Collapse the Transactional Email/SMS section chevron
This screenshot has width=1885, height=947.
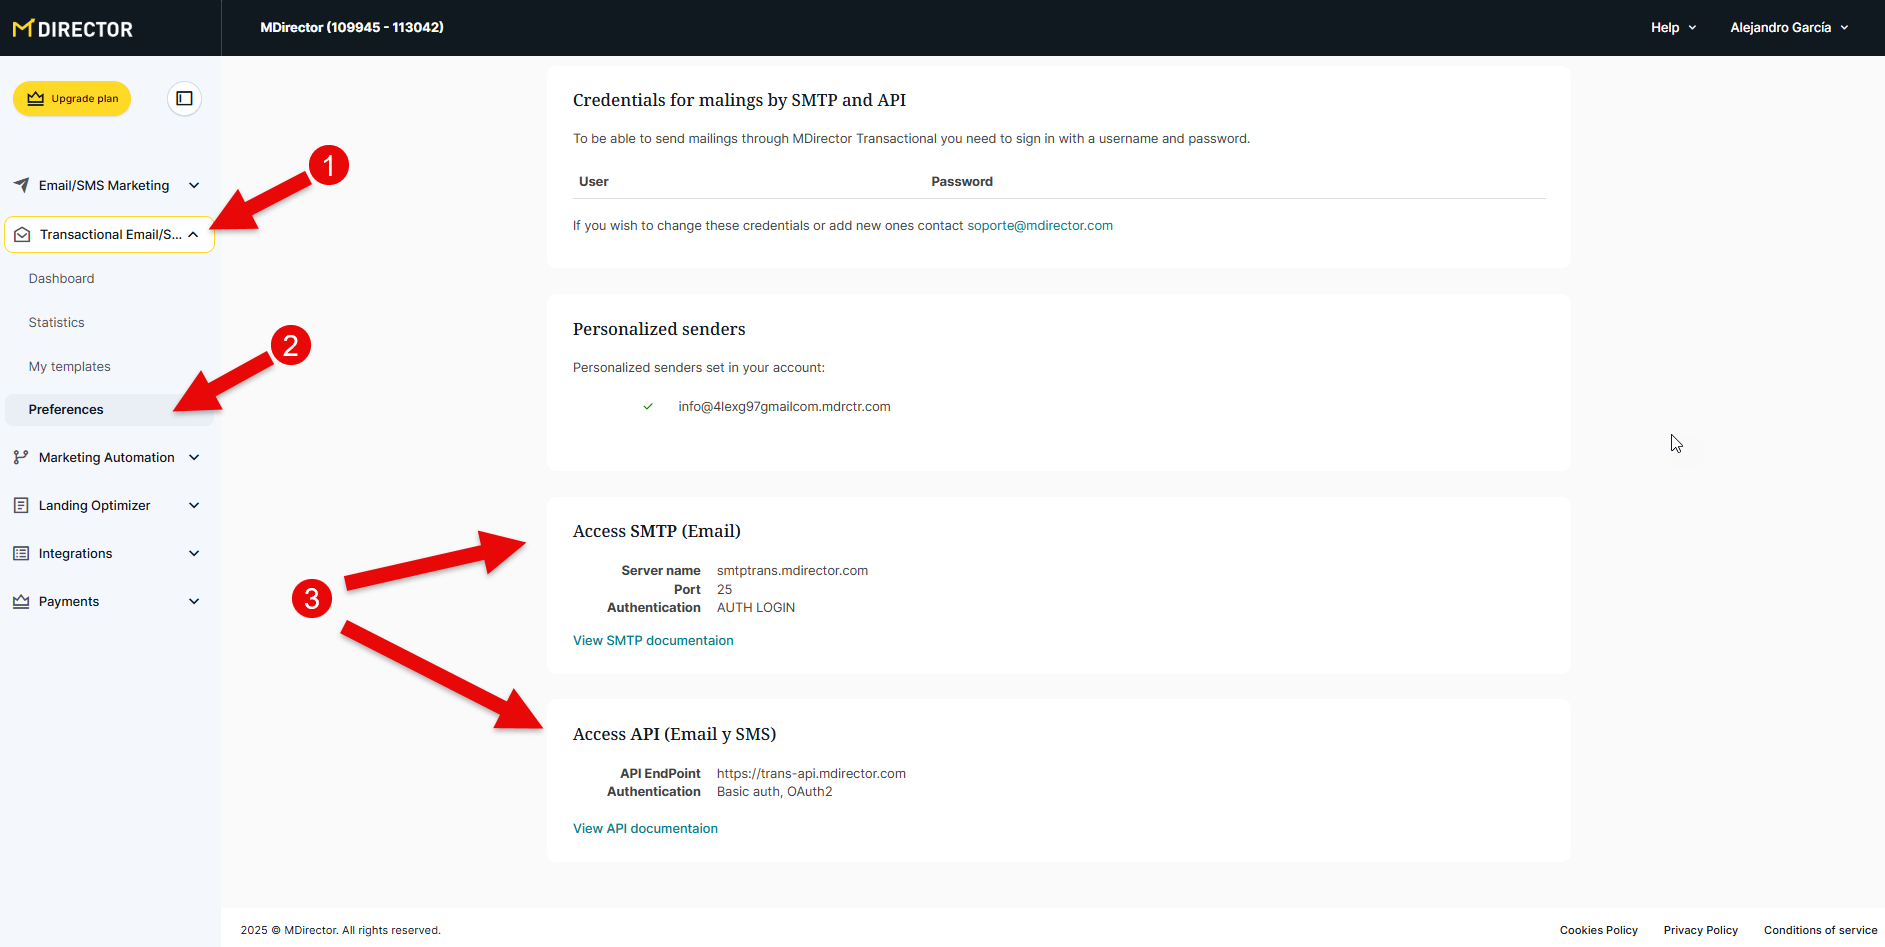pyautogui.click(x=193, y=235)
